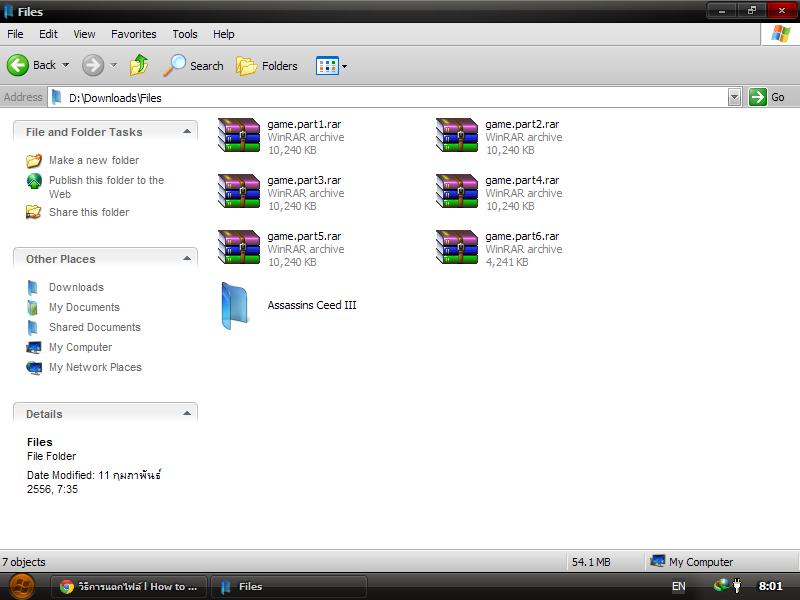800x600 pixels.
Task: Open Downloads under Other Places
Action: coord(76,287)
